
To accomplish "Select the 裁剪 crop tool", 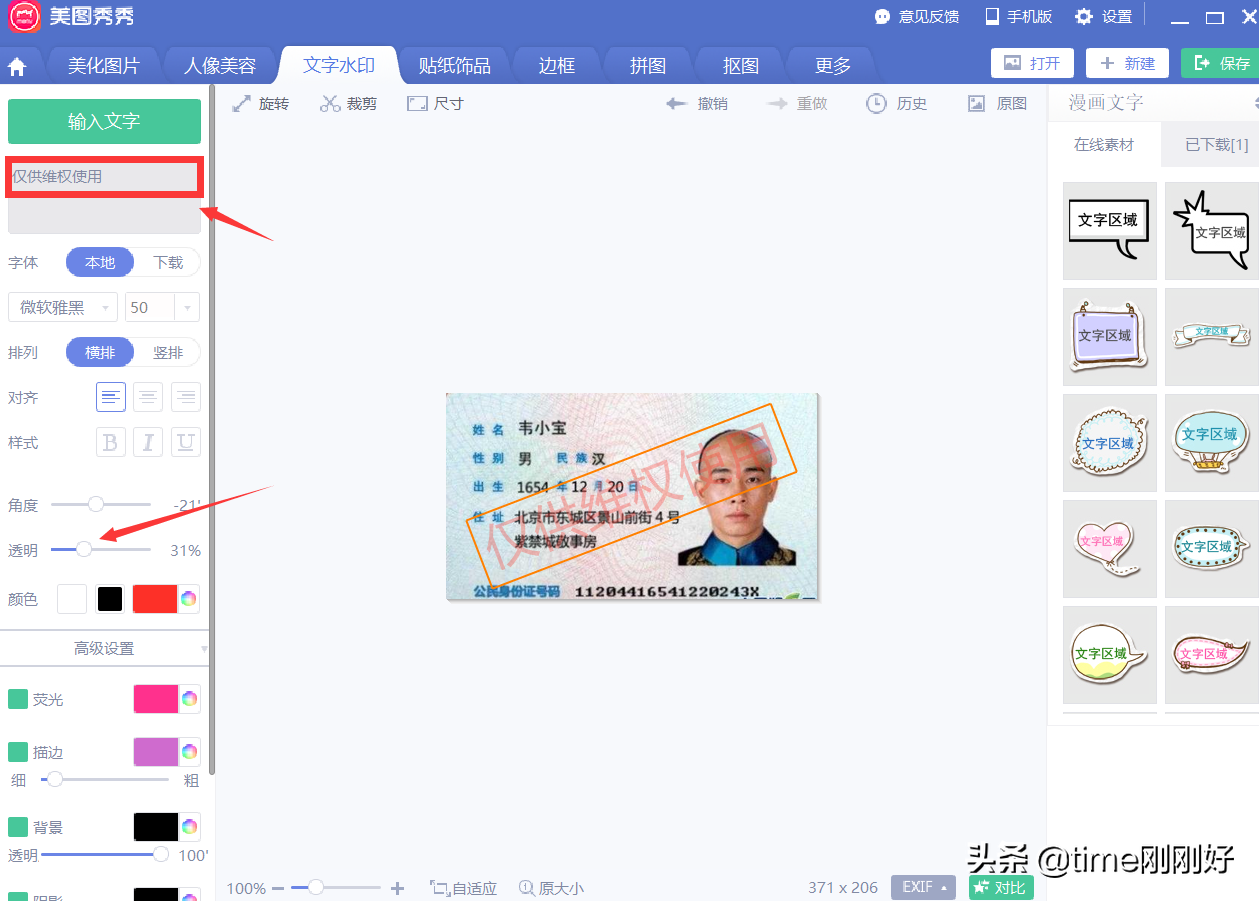I will tap(348, 103).
